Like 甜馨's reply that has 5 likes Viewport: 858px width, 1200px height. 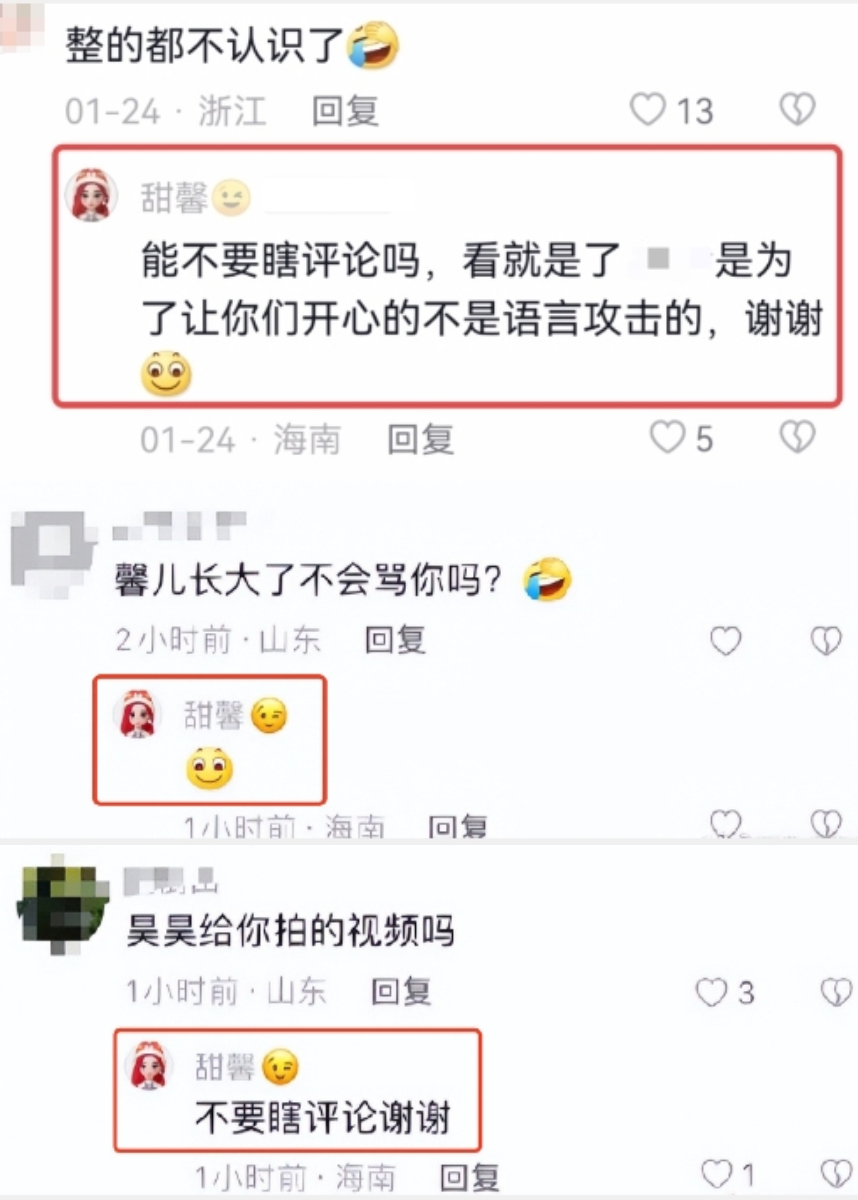pos(667,437)
